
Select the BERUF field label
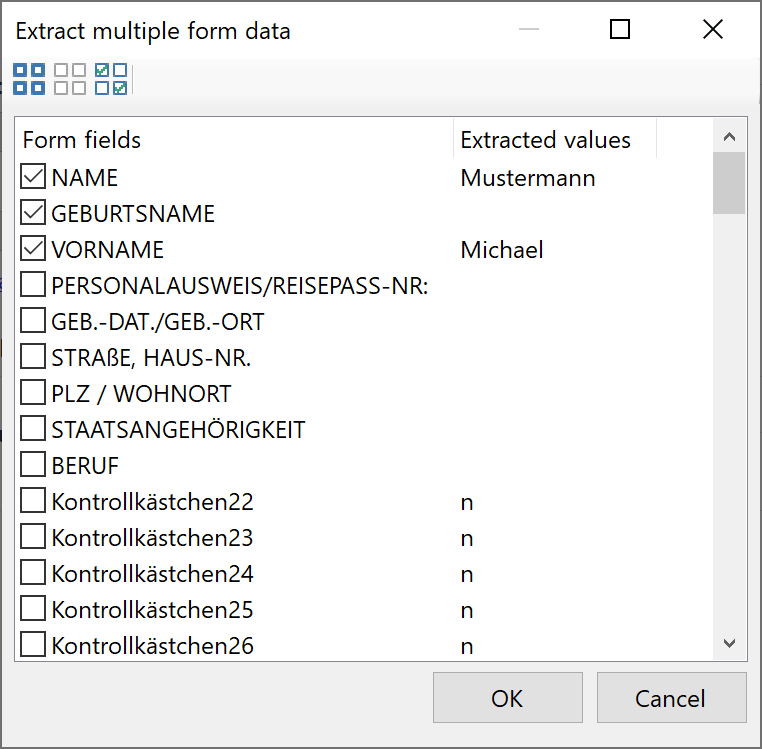coord(85,466)
